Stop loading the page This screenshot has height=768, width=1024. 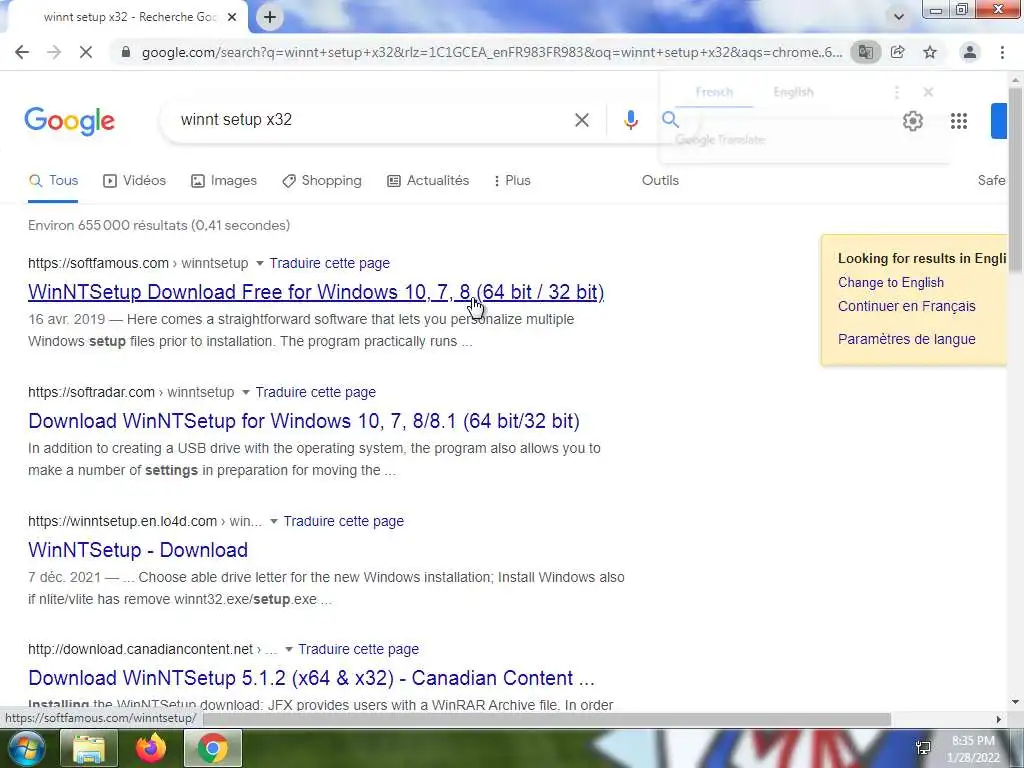tap(86, 52)
